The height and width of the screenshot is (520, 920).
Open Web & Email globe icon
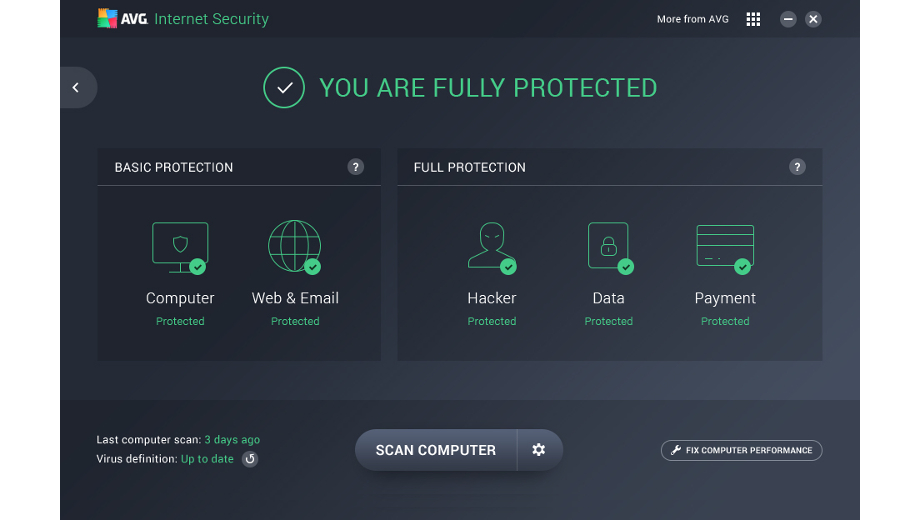tap(295, 247)
